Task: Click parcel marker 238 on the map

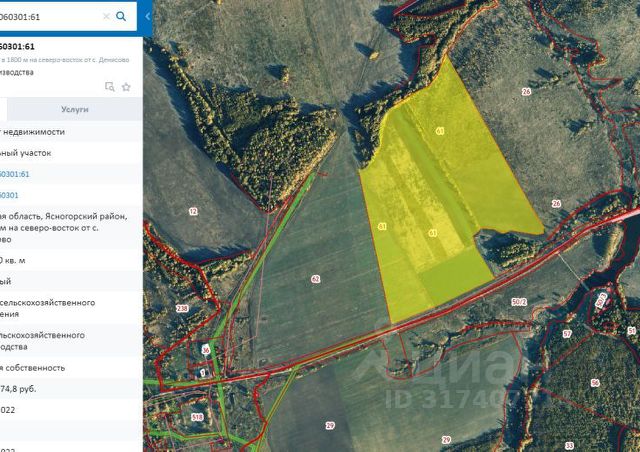Action: 182,308
